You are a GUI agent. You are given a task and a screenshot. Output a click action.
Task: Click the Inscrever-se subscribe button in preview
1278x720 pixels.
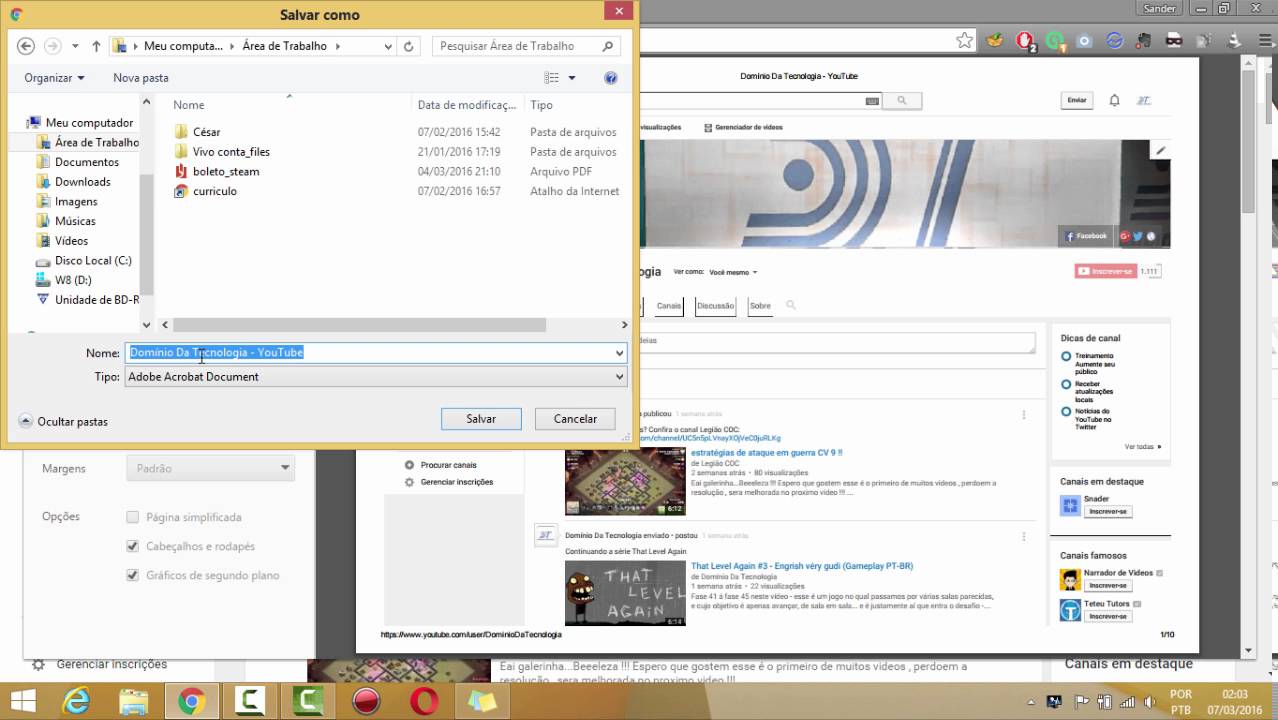pos(1105,271)
